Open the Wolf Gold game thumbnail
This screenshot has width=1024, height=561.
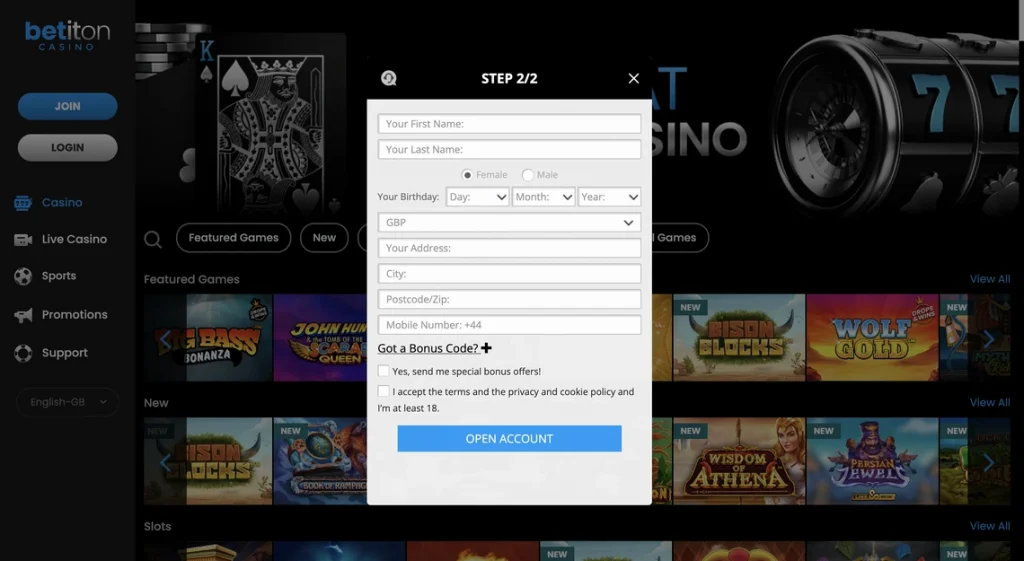[x=872, y=338]
